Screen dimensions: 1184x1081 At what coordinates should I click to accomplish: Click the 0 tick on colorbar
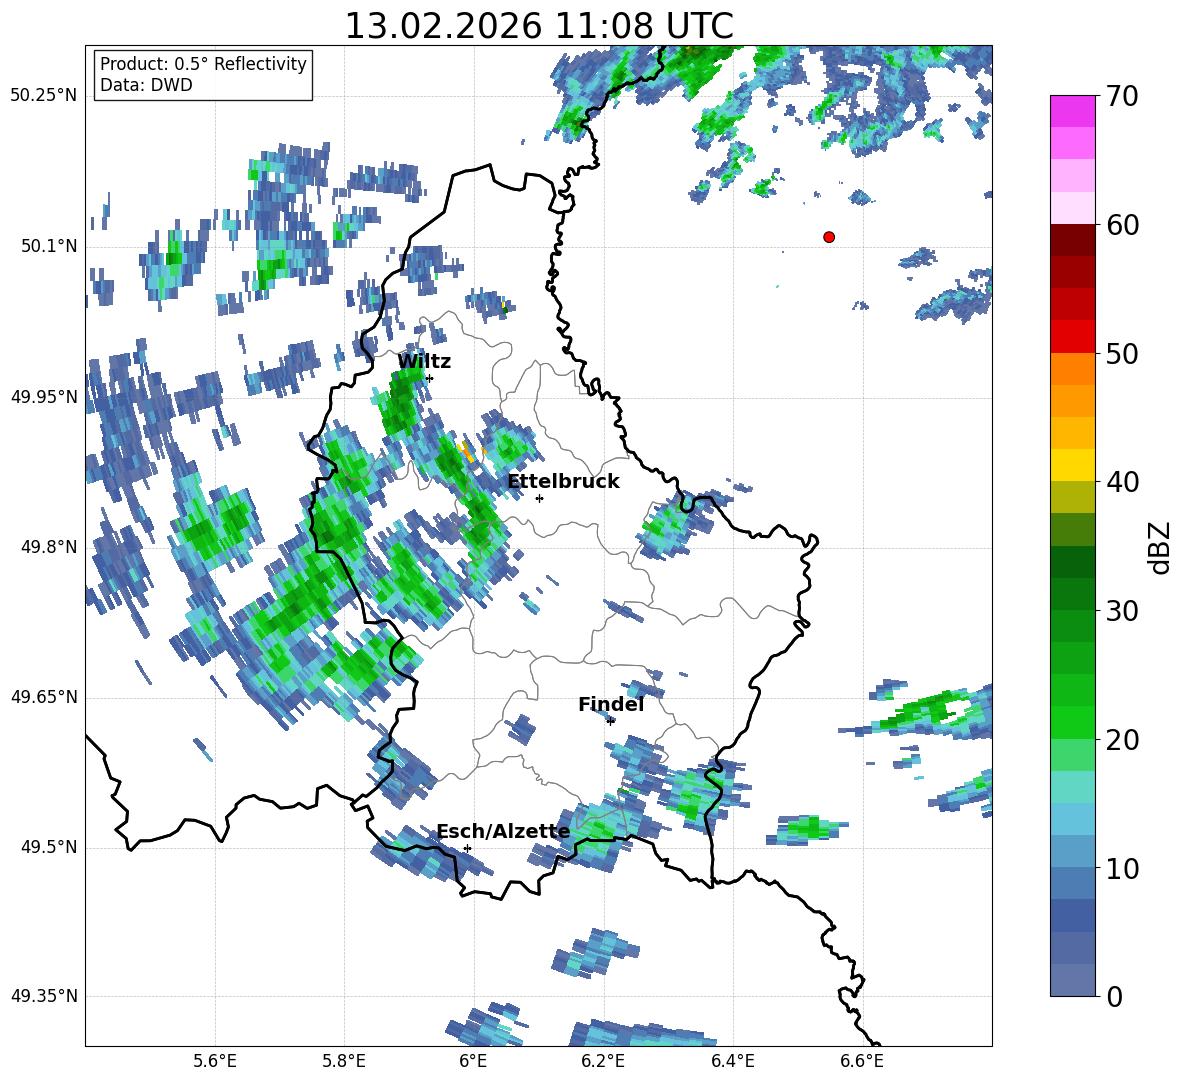click(x=1114, y=996)
